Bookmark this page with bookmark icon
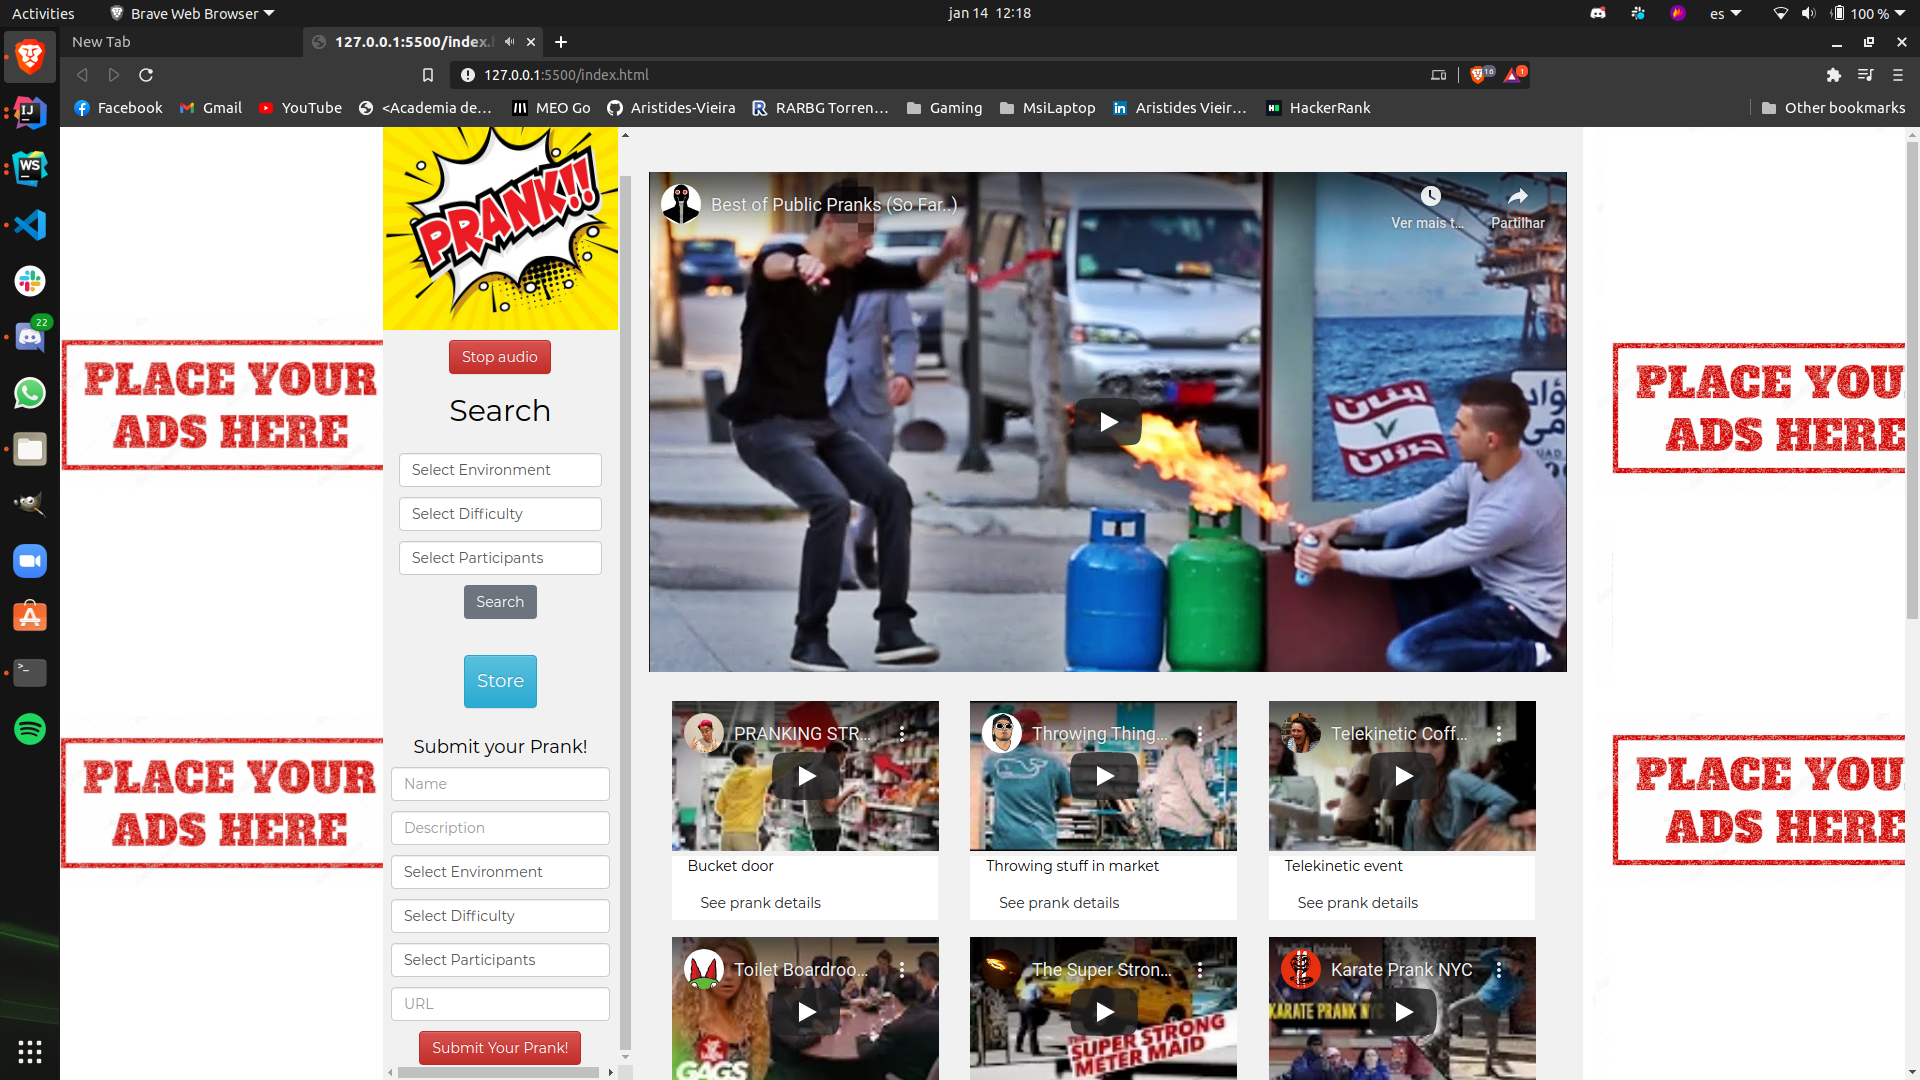The width and height of the screenshot is (1920, 1080). (x=428, y=75)
